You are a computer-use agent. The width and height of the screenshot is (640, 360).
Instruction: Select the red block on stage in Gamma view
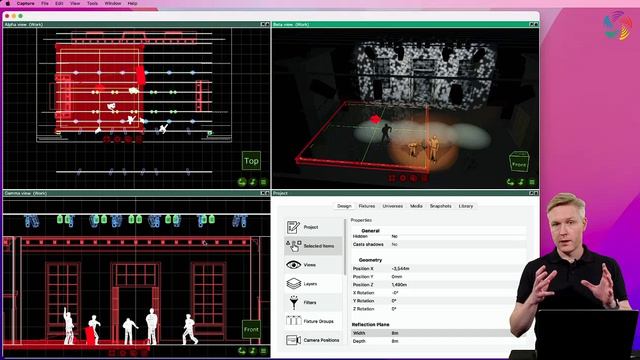click(x=89, y=335)
